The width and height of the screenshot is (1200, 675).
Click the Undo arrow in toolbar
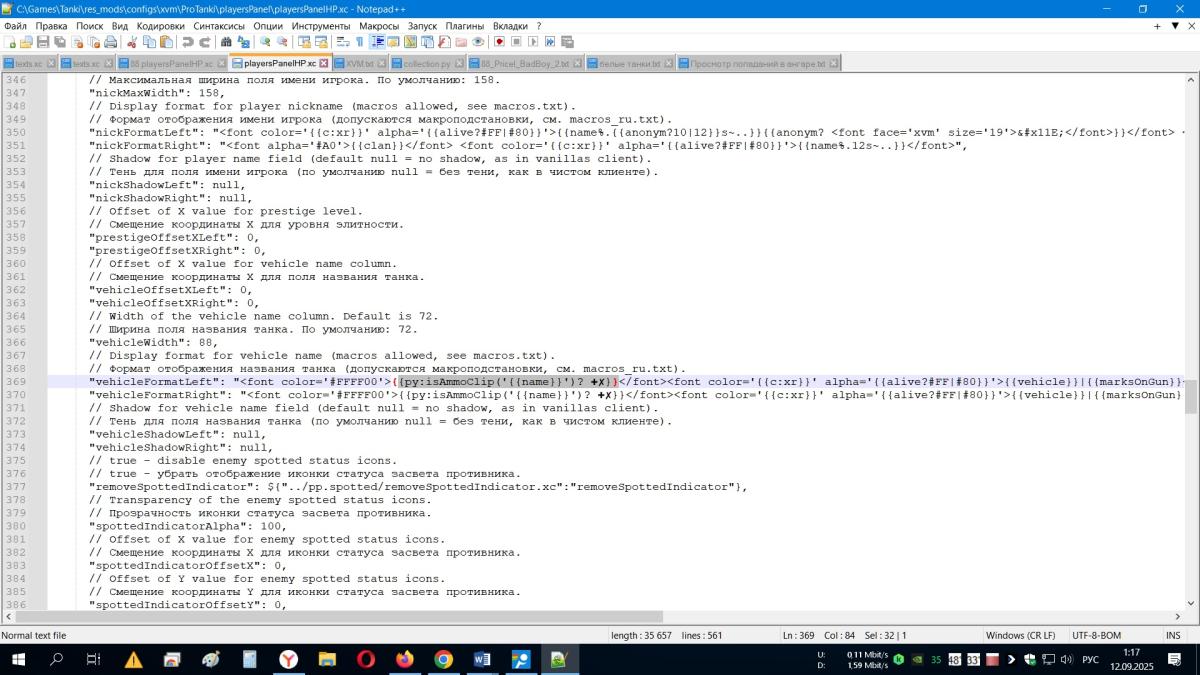click(187, 42)
